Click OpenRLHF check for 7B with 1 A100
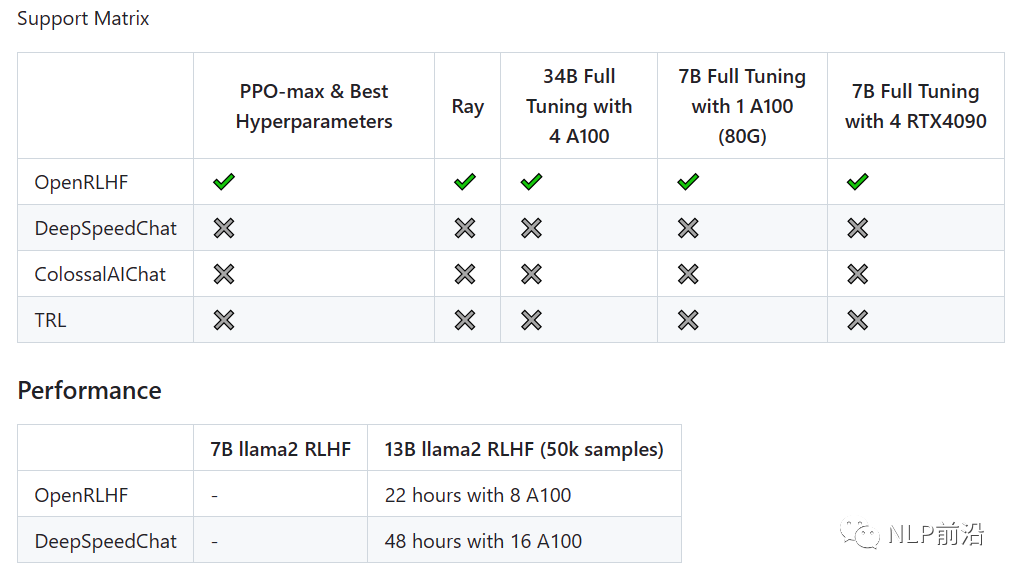1017x578 pixels. click(688, 182)
